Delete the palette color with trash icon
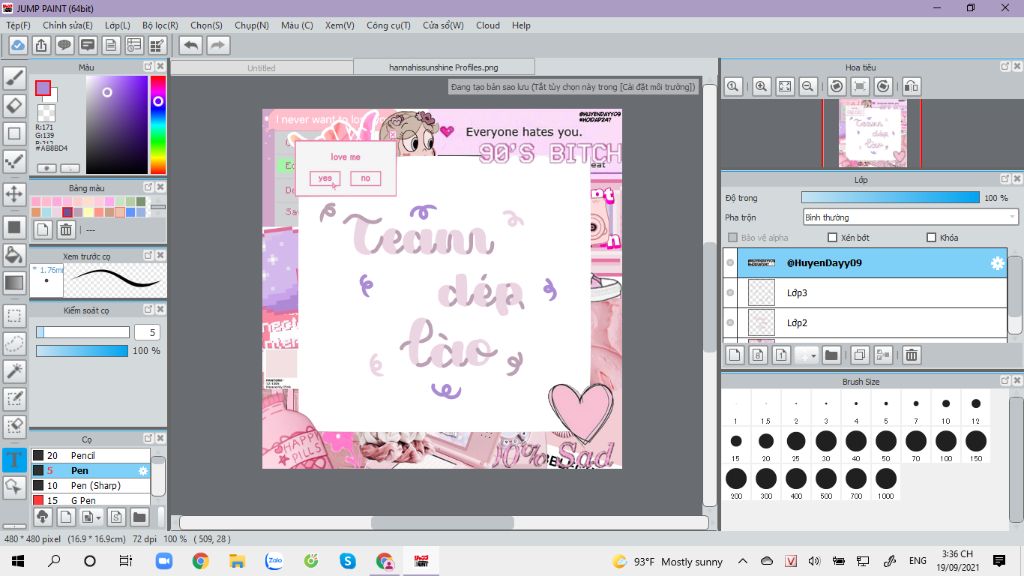The width and height of the screenshot is (1024, 576). 66,229
